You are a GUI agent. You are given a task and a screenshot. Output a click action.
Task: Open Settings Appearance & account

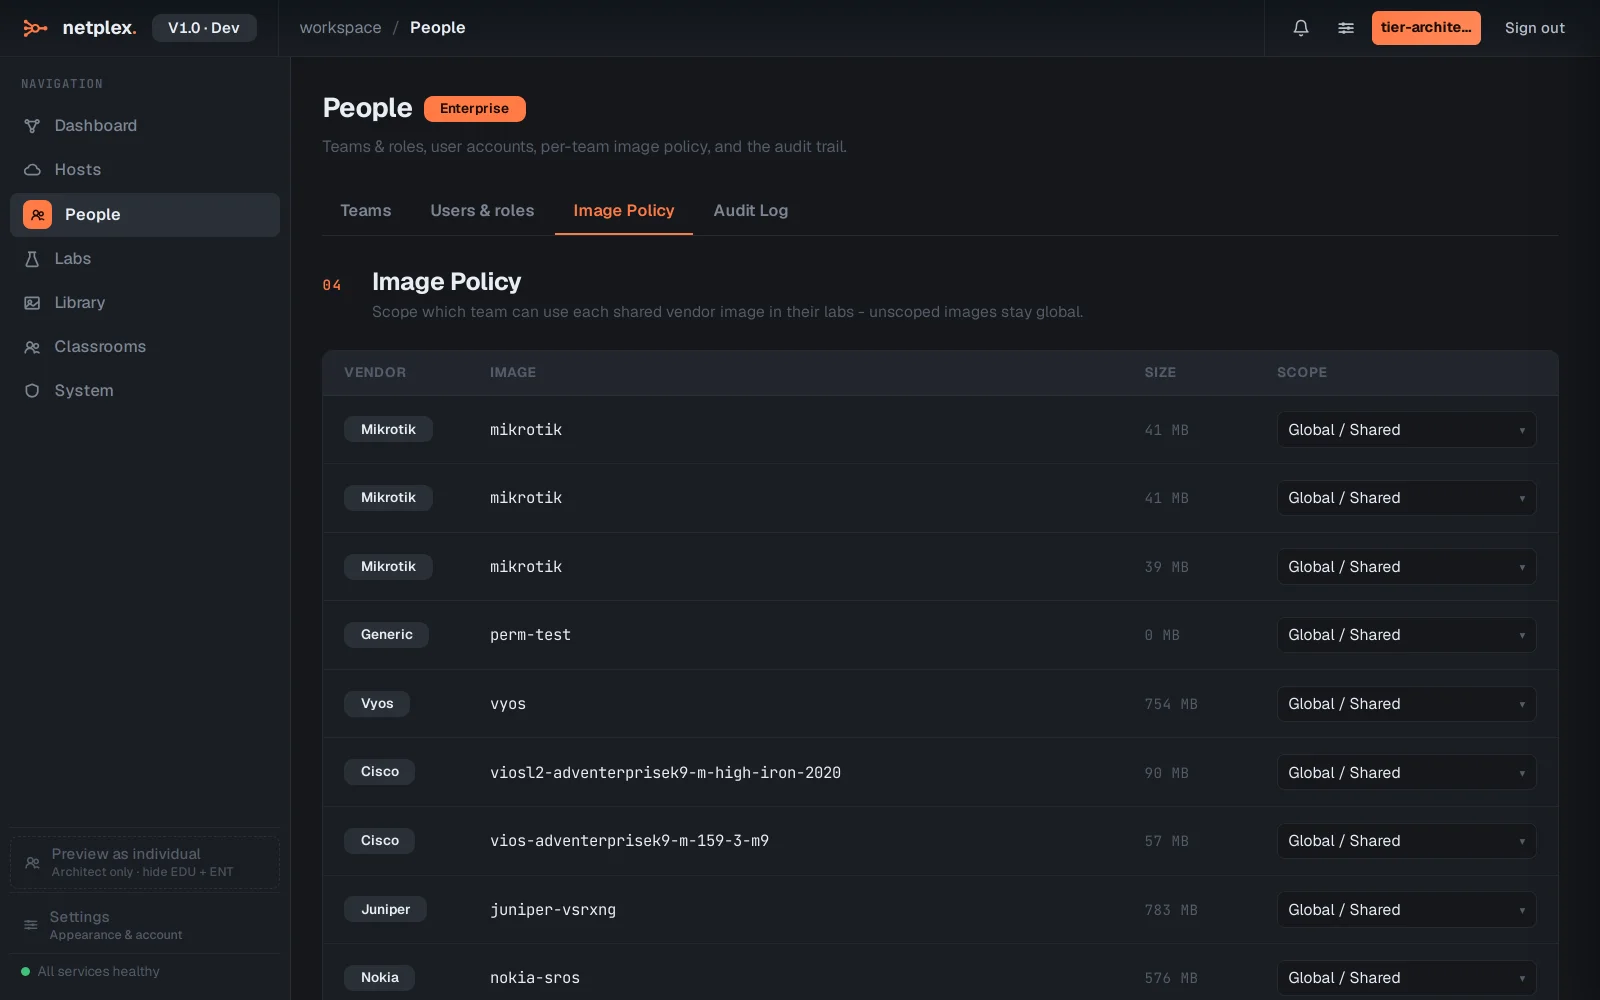145,925
